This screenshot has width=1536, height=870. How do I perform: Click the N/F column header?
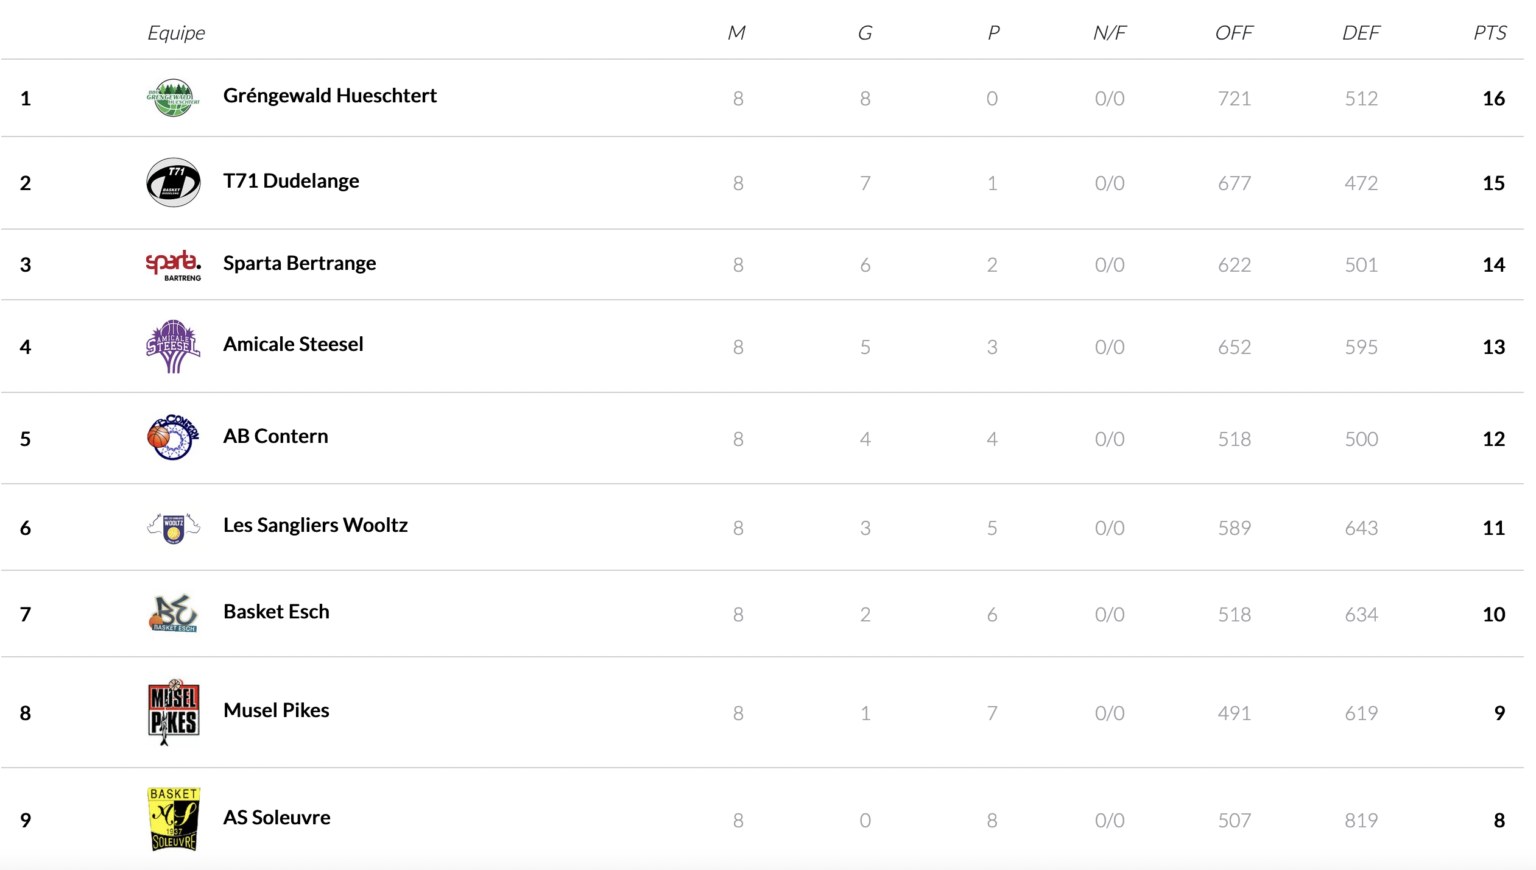tap(1109, 33)
